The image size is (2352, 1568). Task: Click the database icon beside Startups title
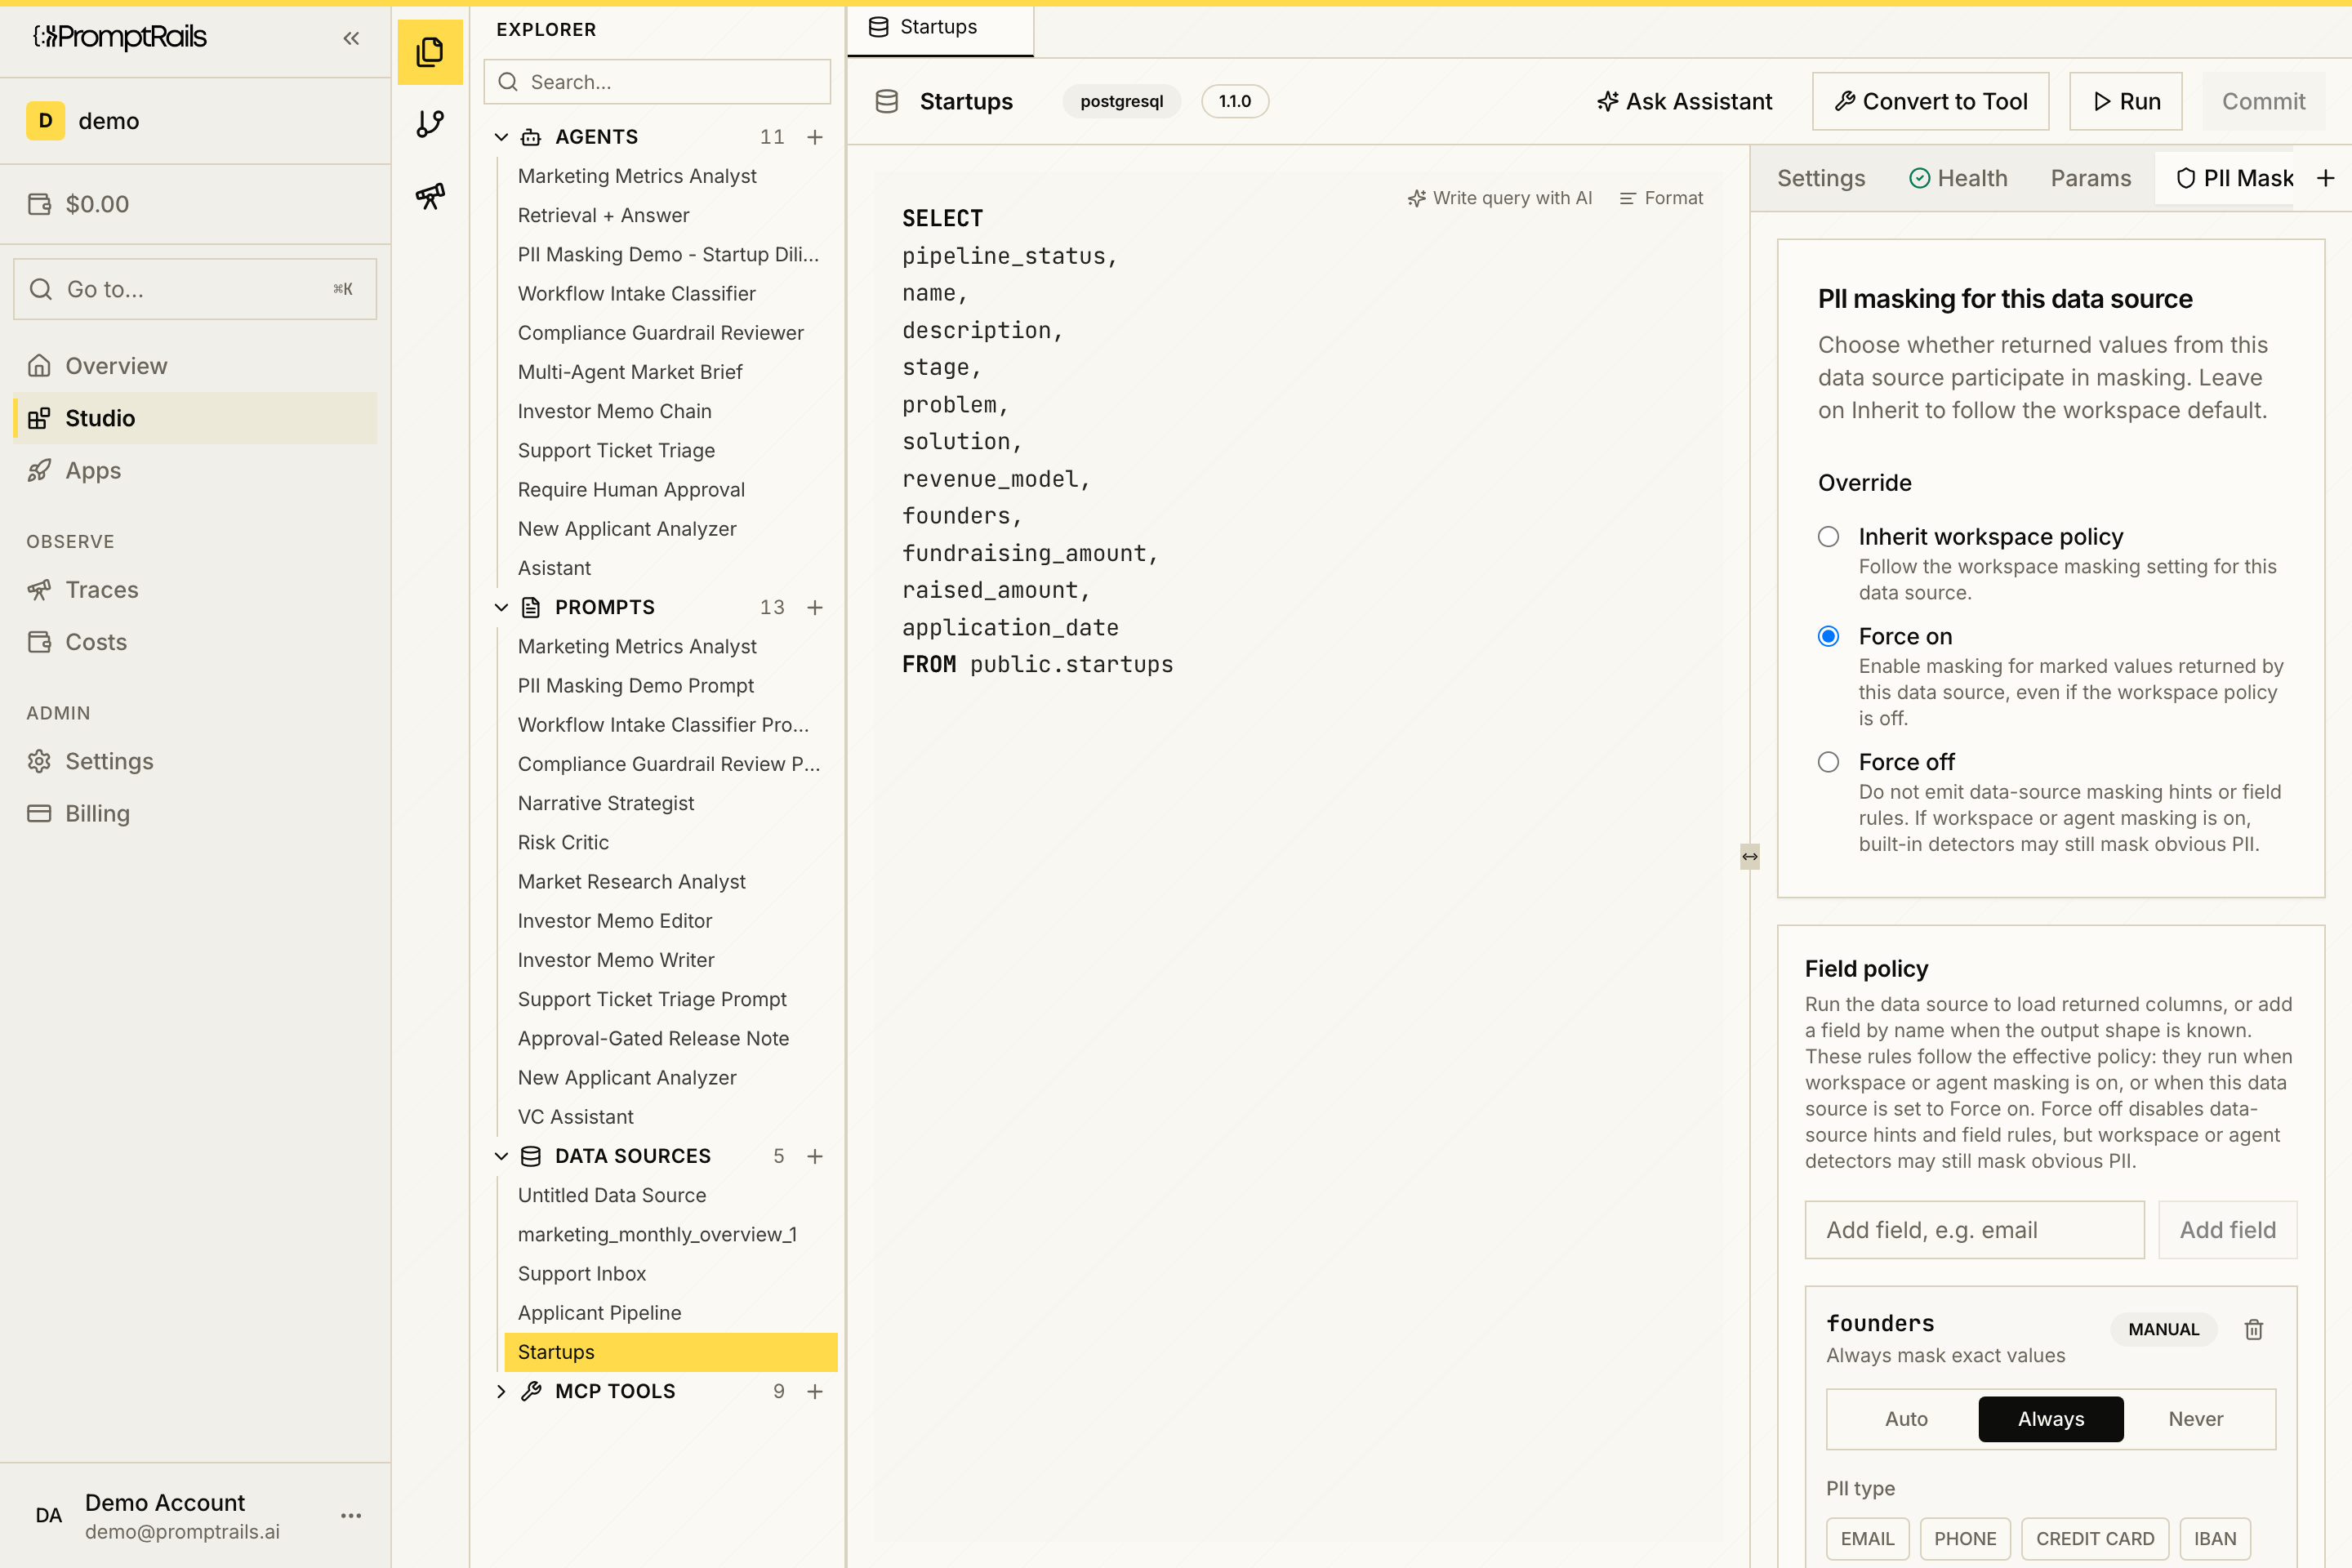tap(887, 101)
